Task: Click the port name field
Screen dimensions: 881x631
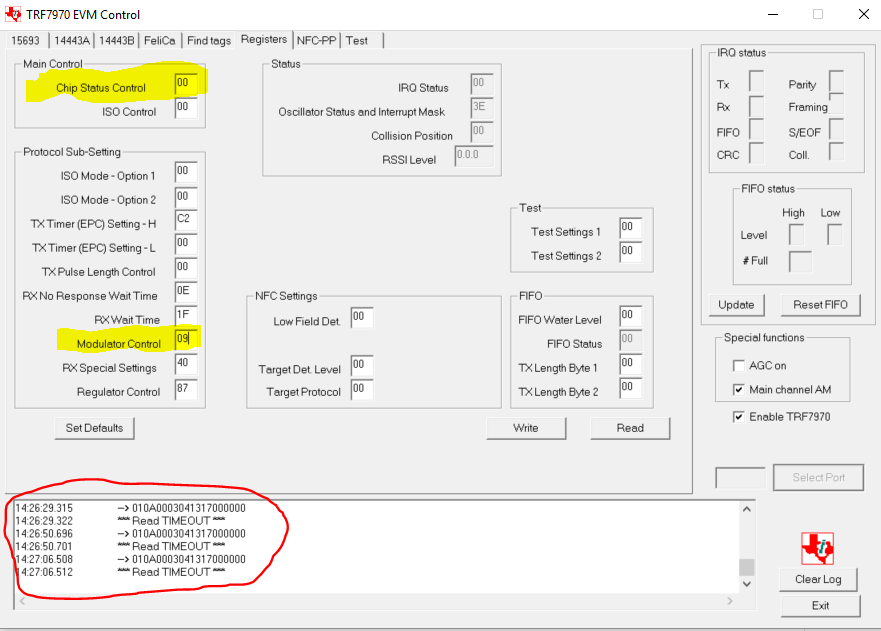Action: [740, 478]
